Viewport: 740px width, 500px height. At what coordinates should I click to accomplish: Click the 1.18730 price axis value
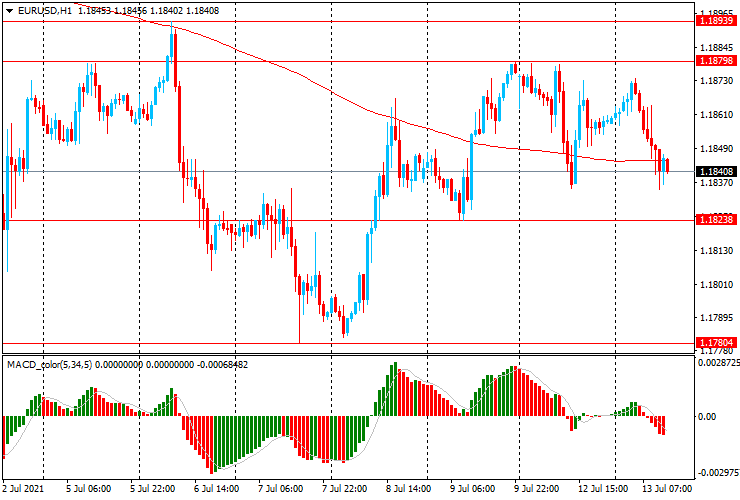pyautogui.click(x=717, y=81)
